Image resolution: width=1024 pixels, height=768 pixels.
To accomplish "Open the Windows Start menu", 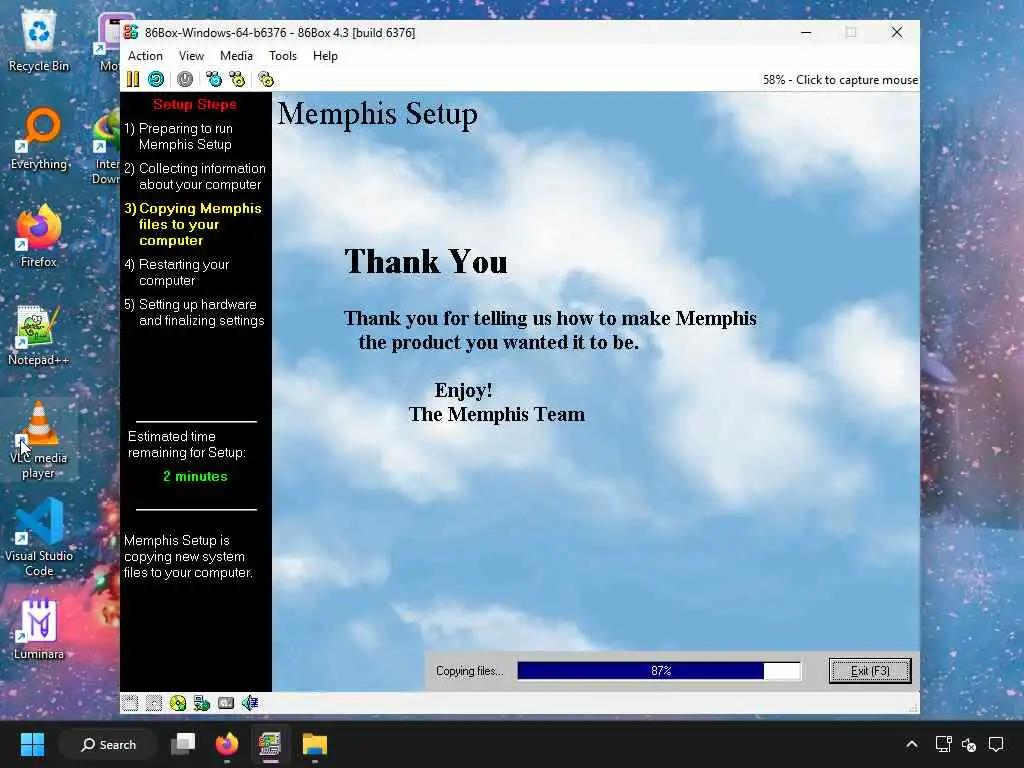I will pyautogui.click(x=32, y=744).
